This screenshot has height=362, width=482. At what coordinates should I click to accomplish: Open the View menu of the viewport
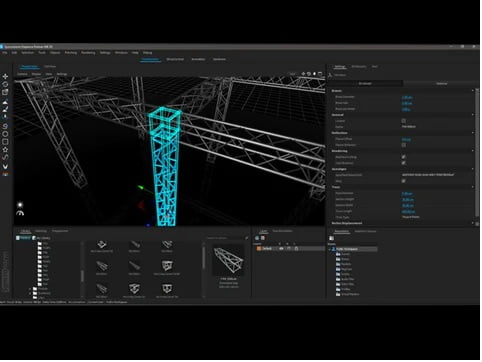point(49,74)
